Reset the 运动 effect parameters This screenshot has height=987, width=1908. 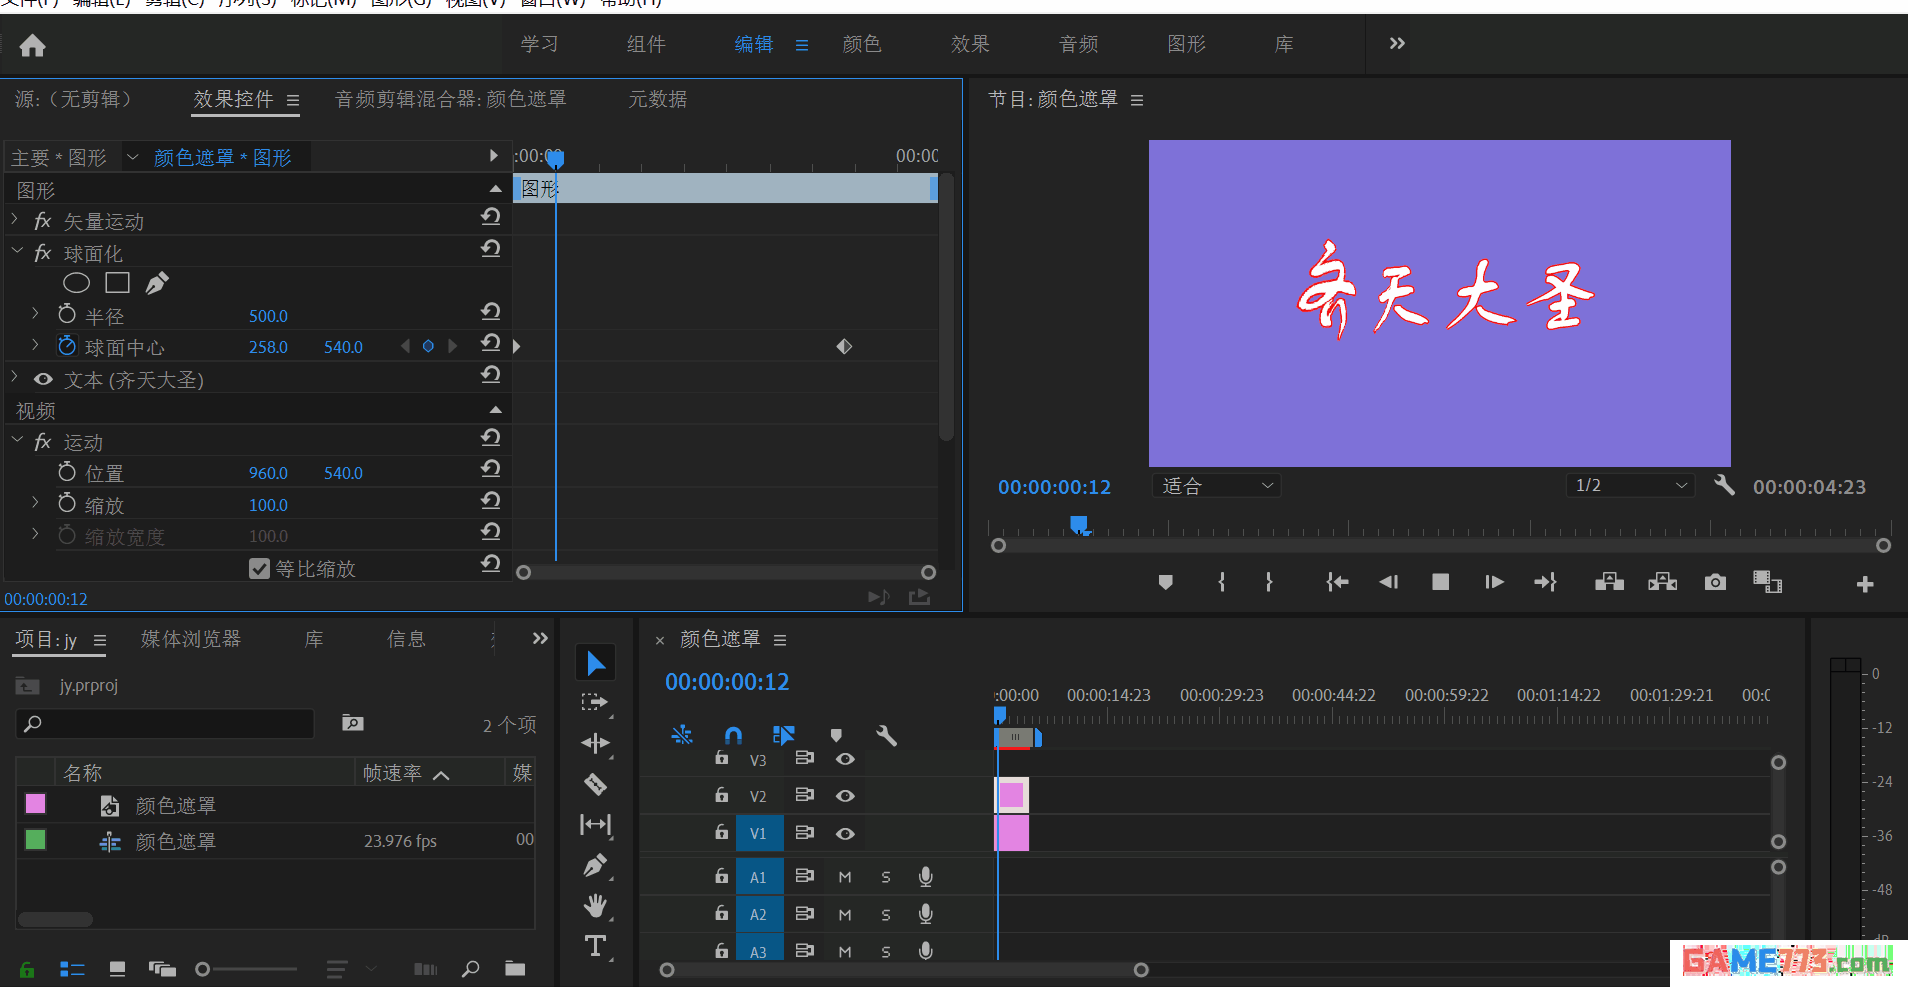click(490, 437)
